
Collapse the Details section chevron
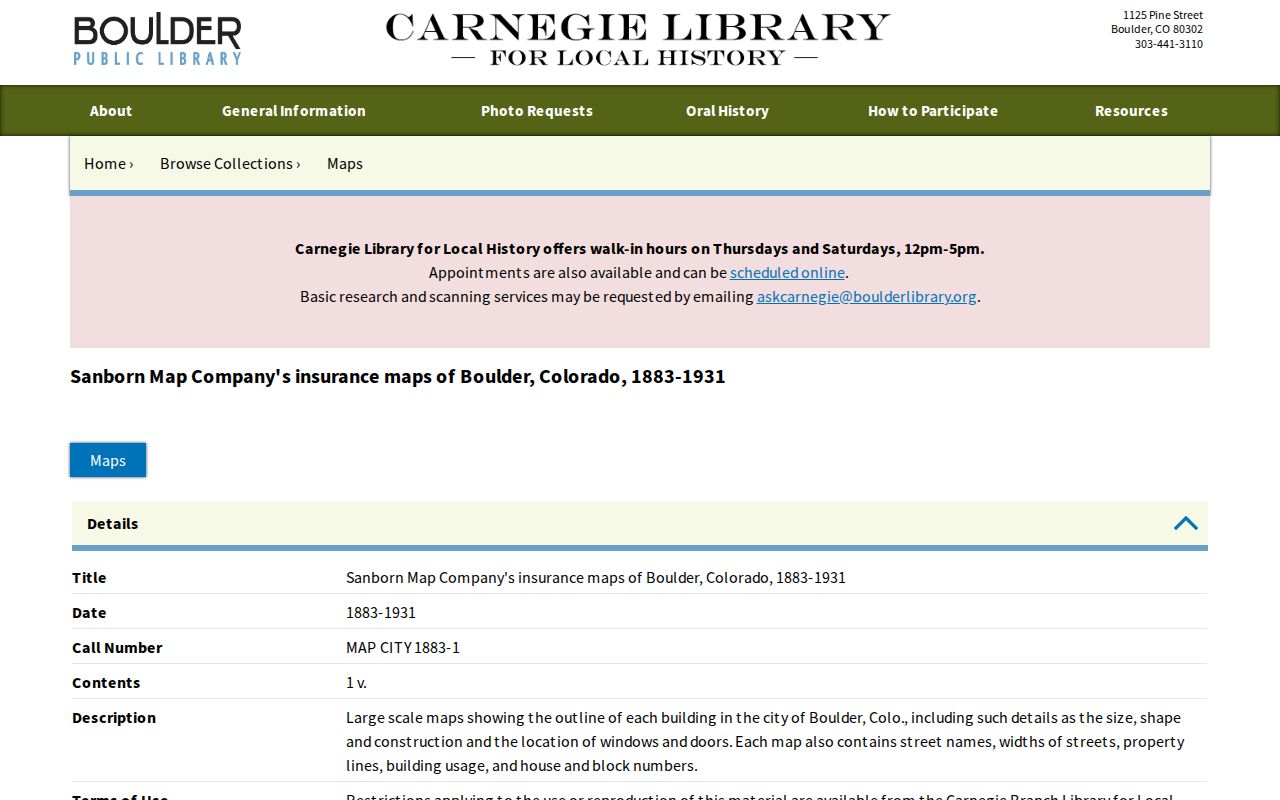[x=1185, y=523]
